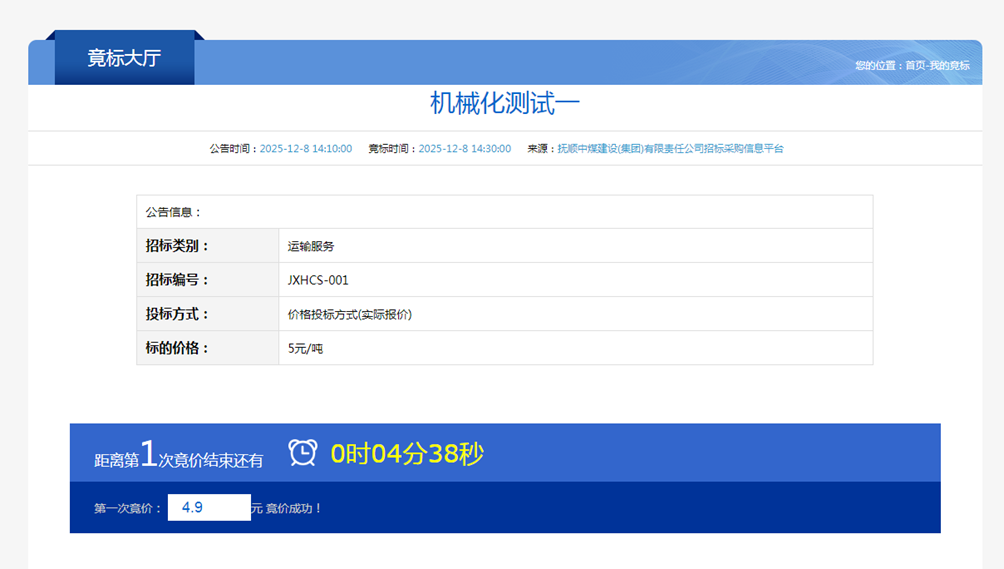Click the 价格投标方式(实际报价) value
This screenshot has height=569, width=1004.
[x=350, y=314]
